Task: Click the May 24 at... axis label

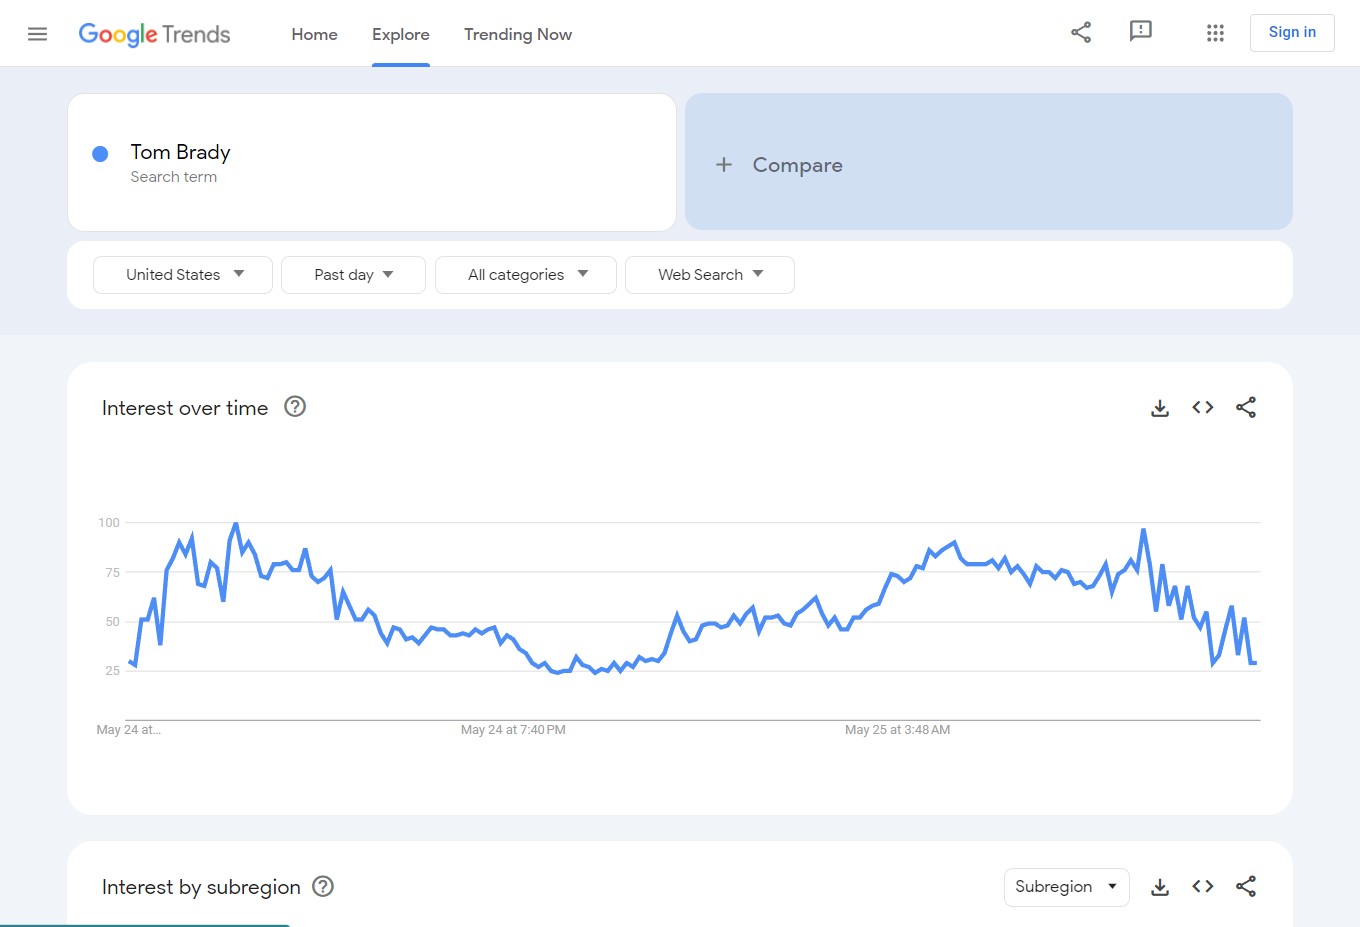Action: (128, 730)
